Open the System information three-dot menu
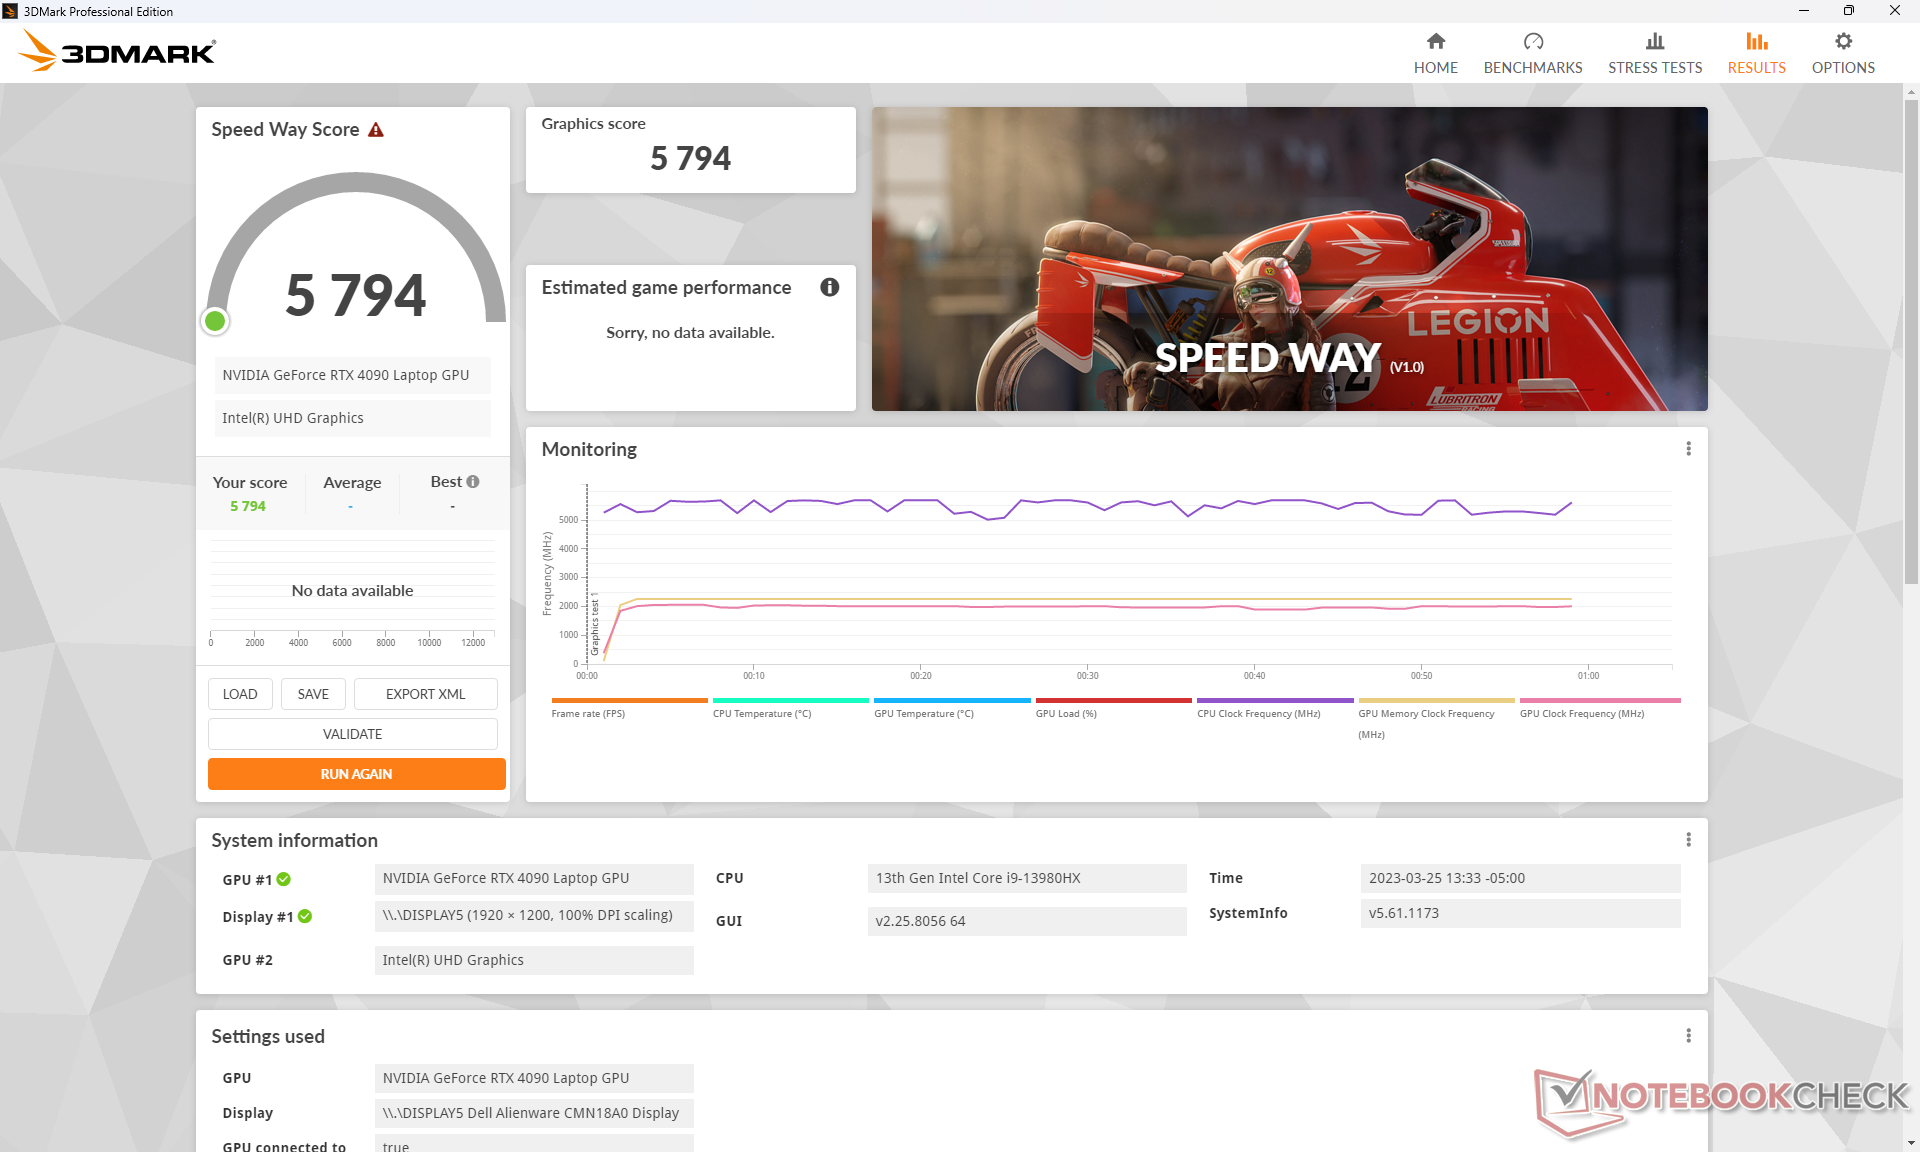 (1688, 840)
